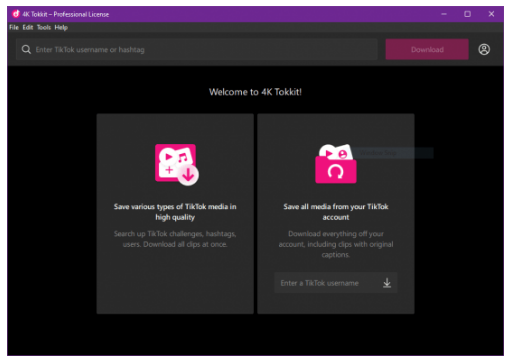Click the Download button
This screenshot has height=363, width=513.
click(x=427, y=49)
